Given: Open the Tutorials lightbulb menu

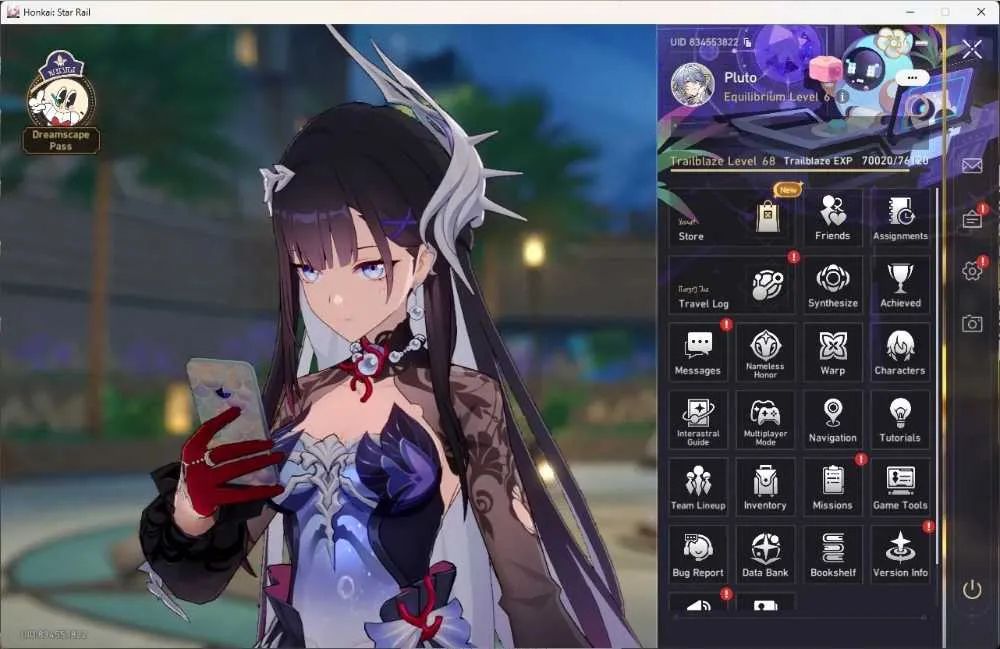Looking at the screenshot, I should pos(901,420).
